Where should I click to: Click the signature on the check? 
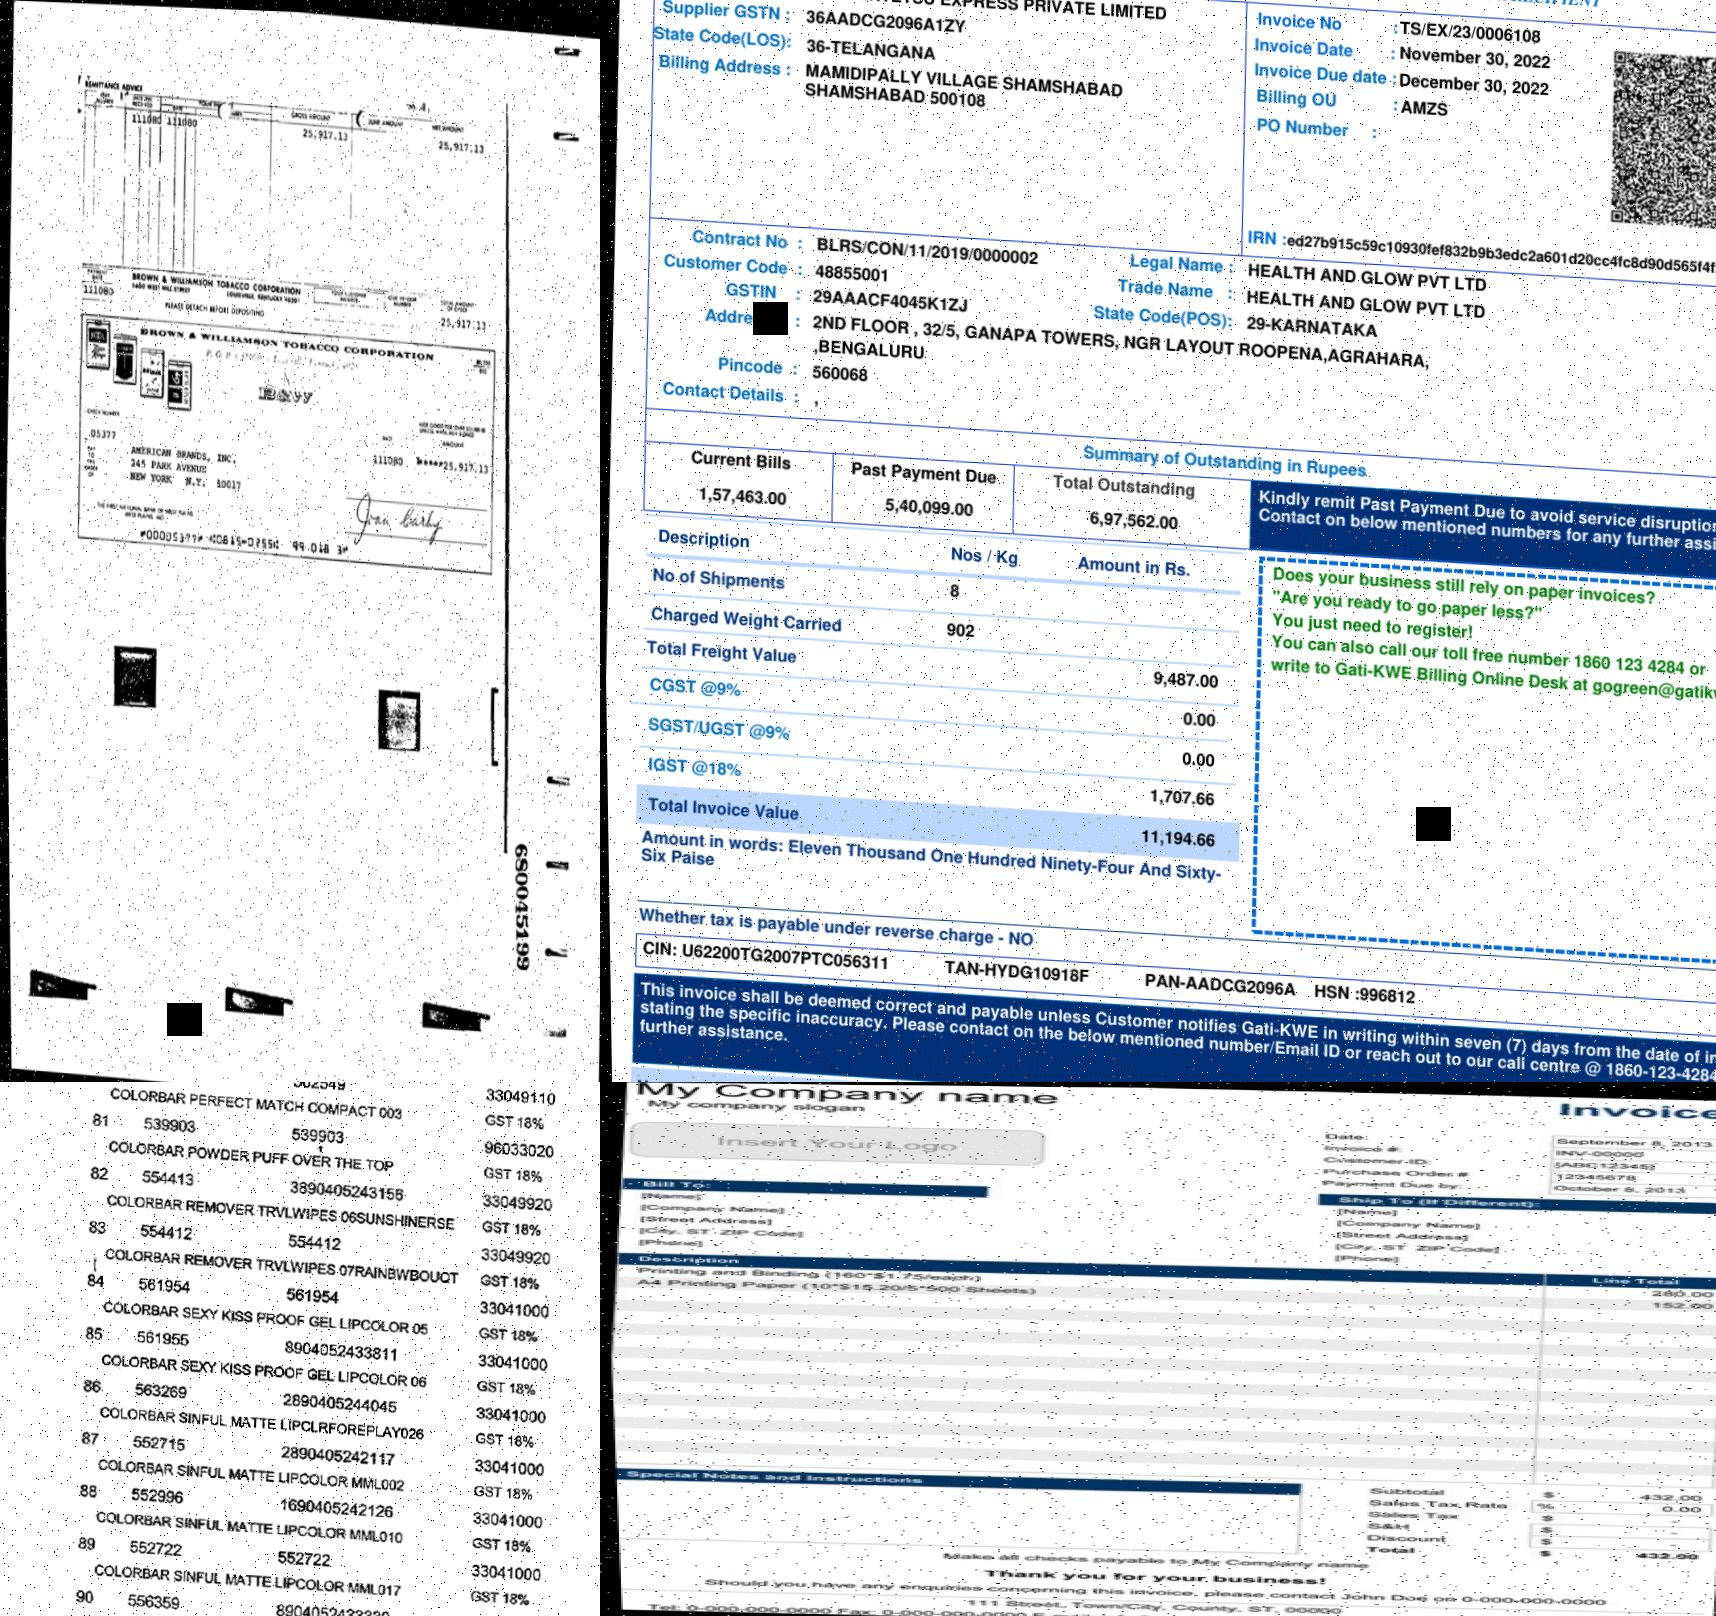(401, 520)
